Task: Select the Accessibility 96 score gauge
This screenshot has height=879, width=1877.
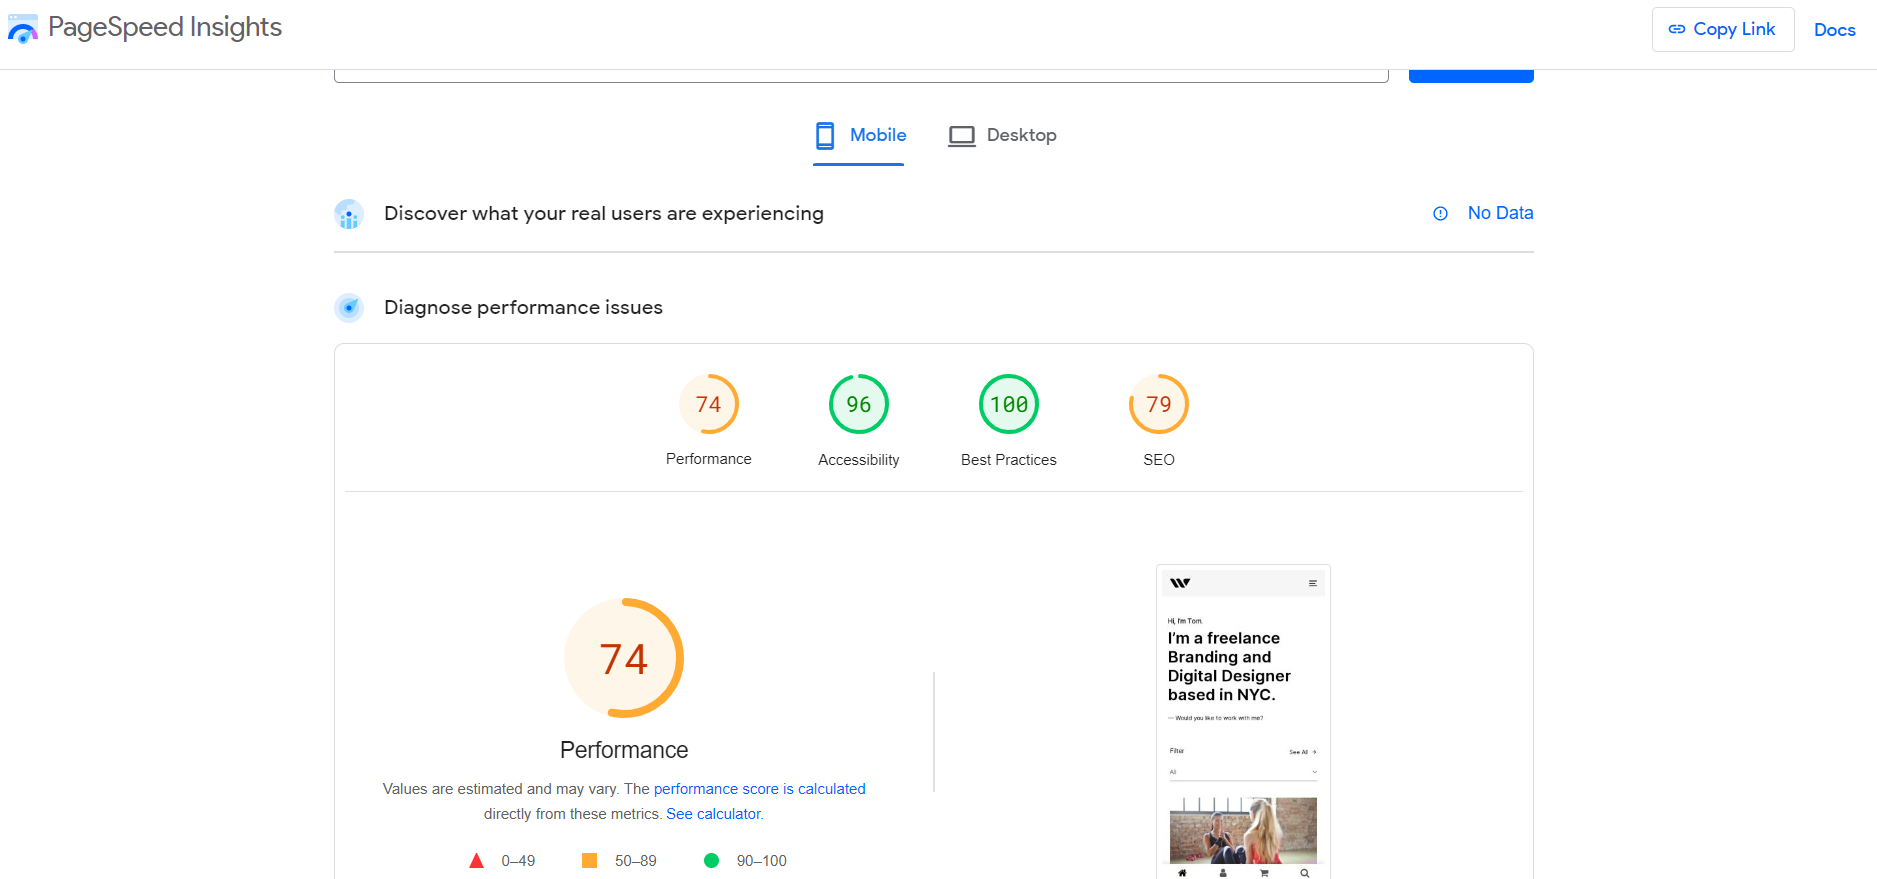Action: tap(858, 405)
